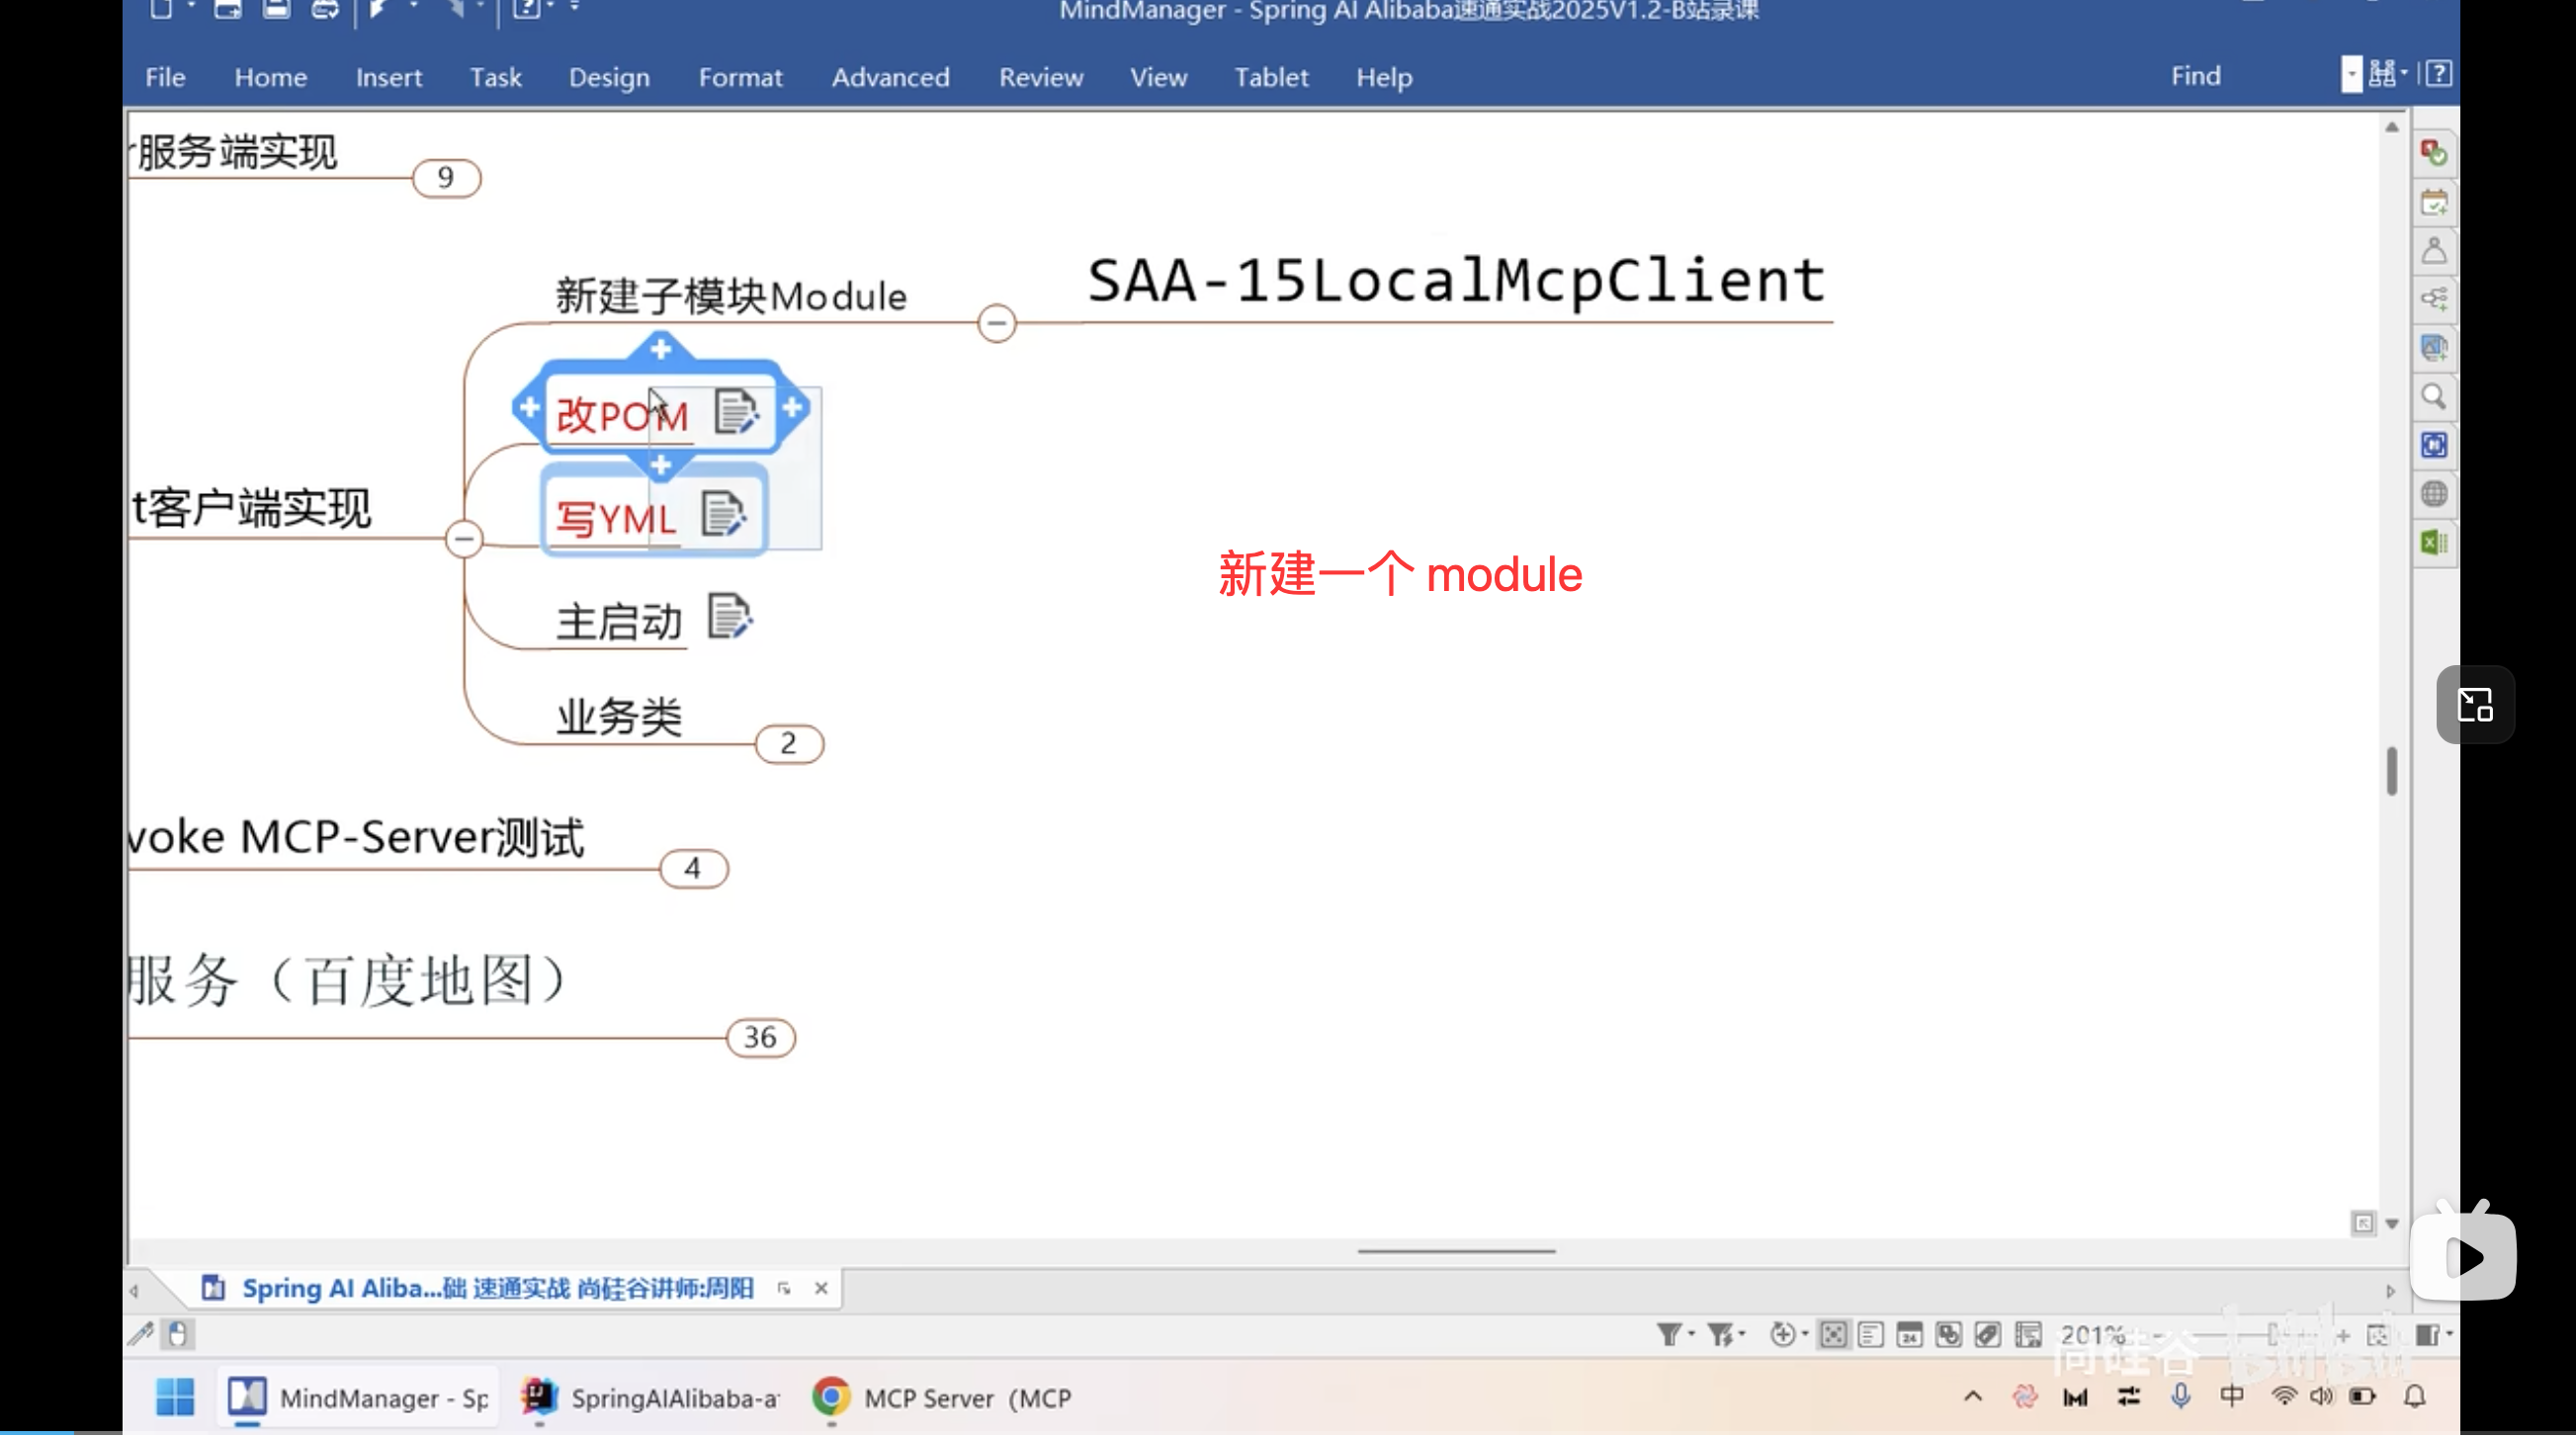Switch to the Design ribbon tab
Screen dimensions: 2576x1437
pos(609,77)
